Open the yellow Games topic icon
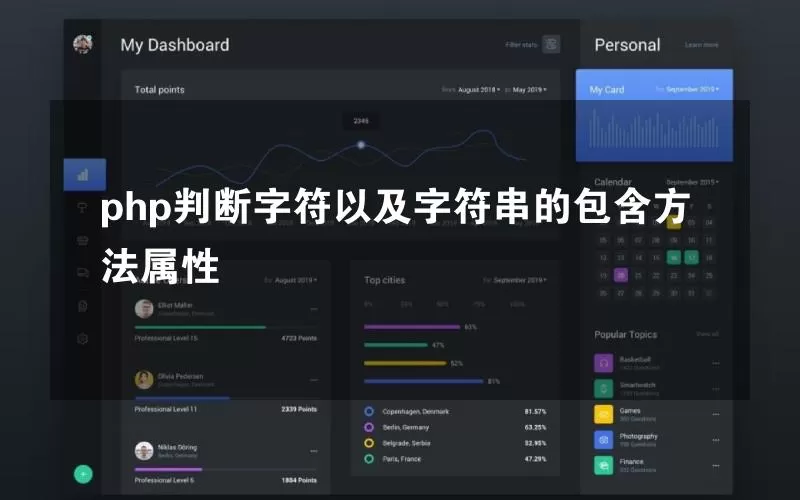 click(x=604, y=414)
